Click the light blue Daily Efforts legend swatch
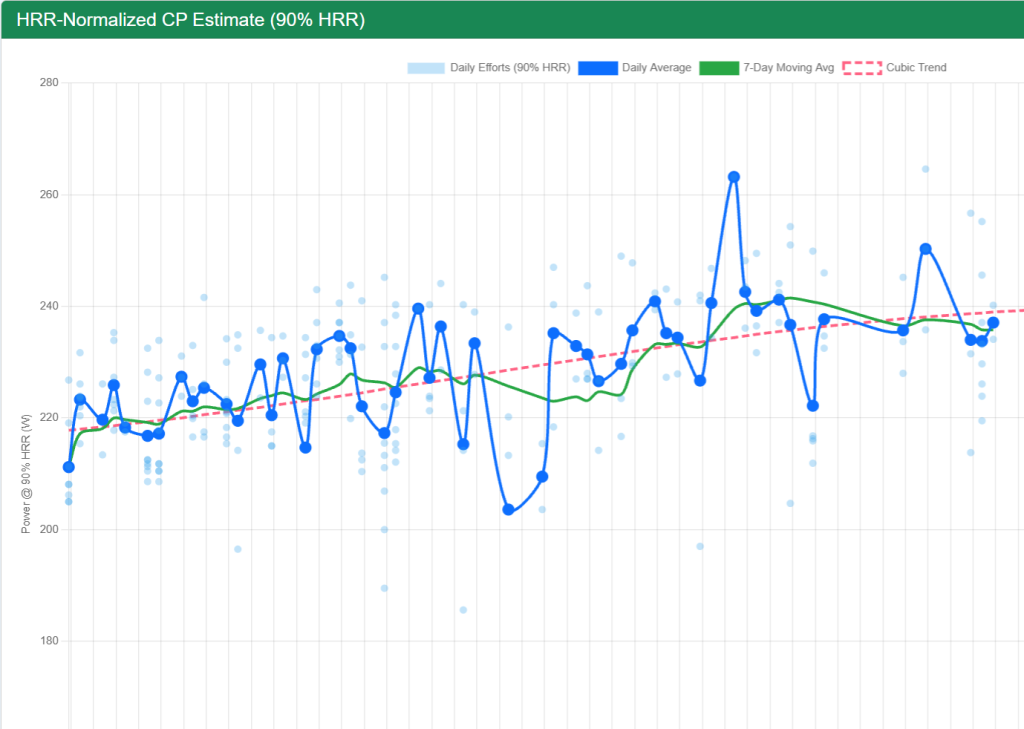The height and width of the screenshot is (729, 1024). pos(425,67)
